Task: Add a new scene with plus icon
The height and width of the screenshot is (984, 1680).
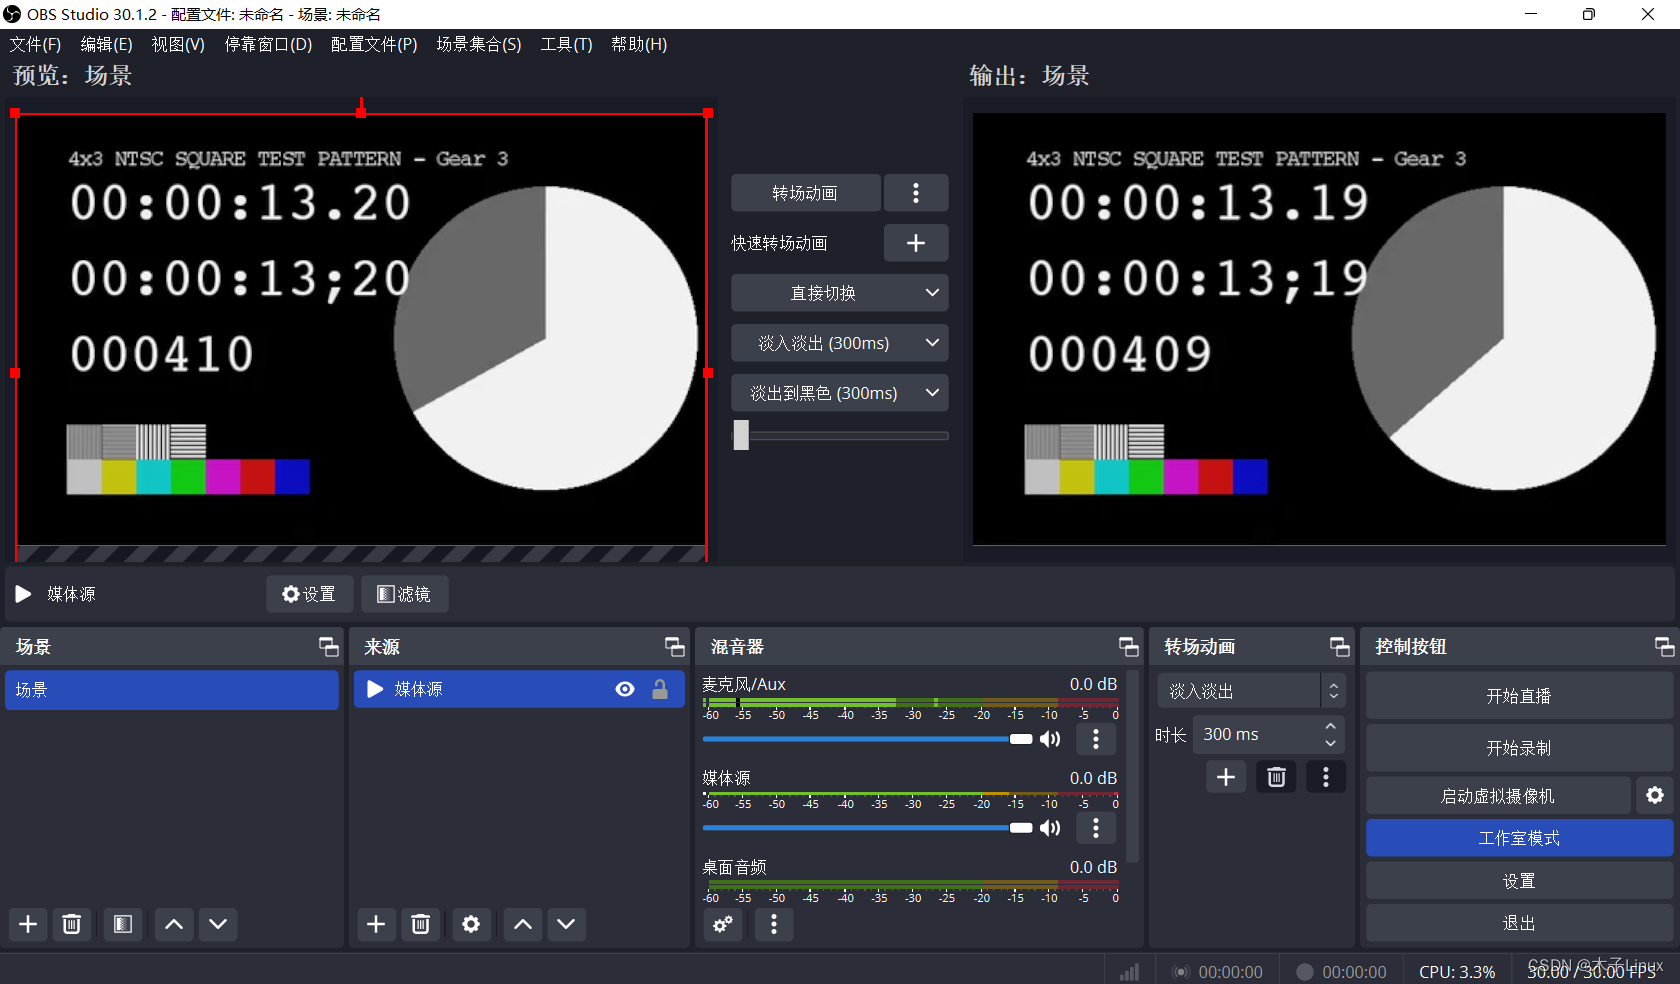Action: click(28, 924)
